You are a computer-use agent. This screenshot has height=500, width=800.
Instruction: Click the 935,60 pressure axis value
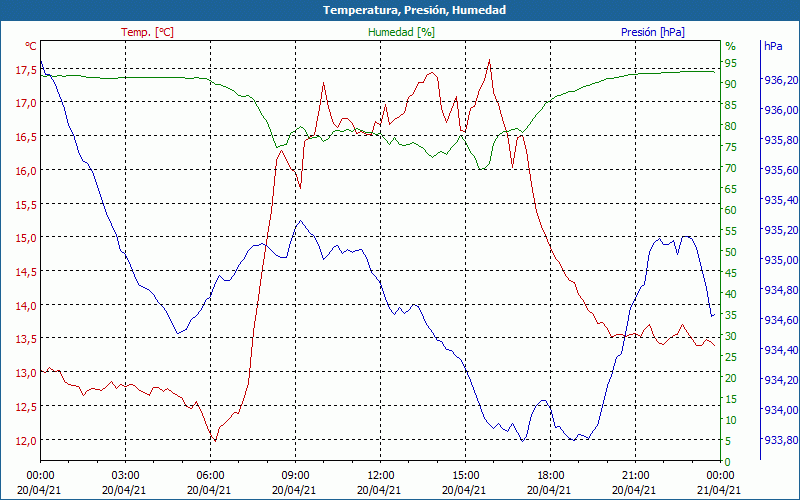click(x=781, y=170)
